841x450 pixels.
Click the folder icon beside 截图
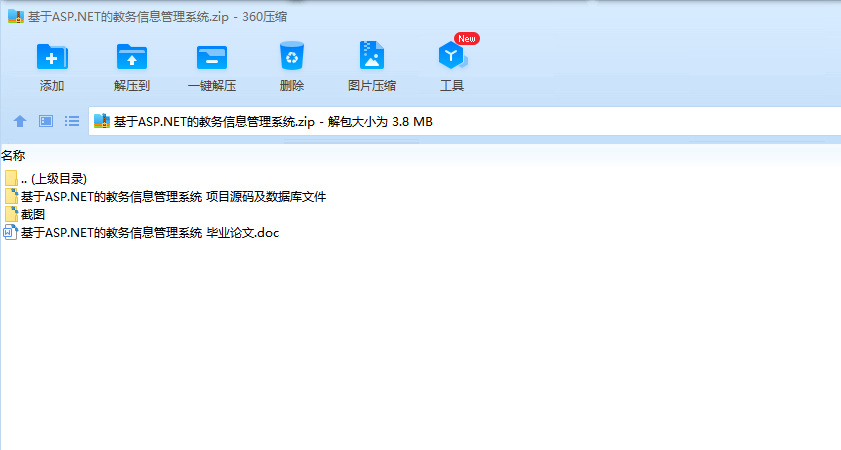pyautogui.click(x=11, y=215)
